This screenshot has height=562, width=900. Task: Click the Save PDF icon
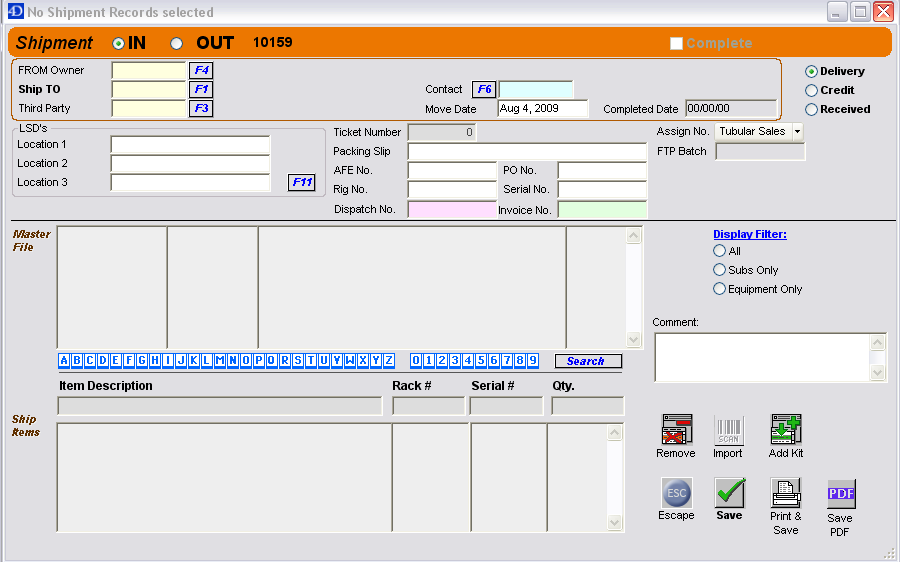tap(840, 494)
